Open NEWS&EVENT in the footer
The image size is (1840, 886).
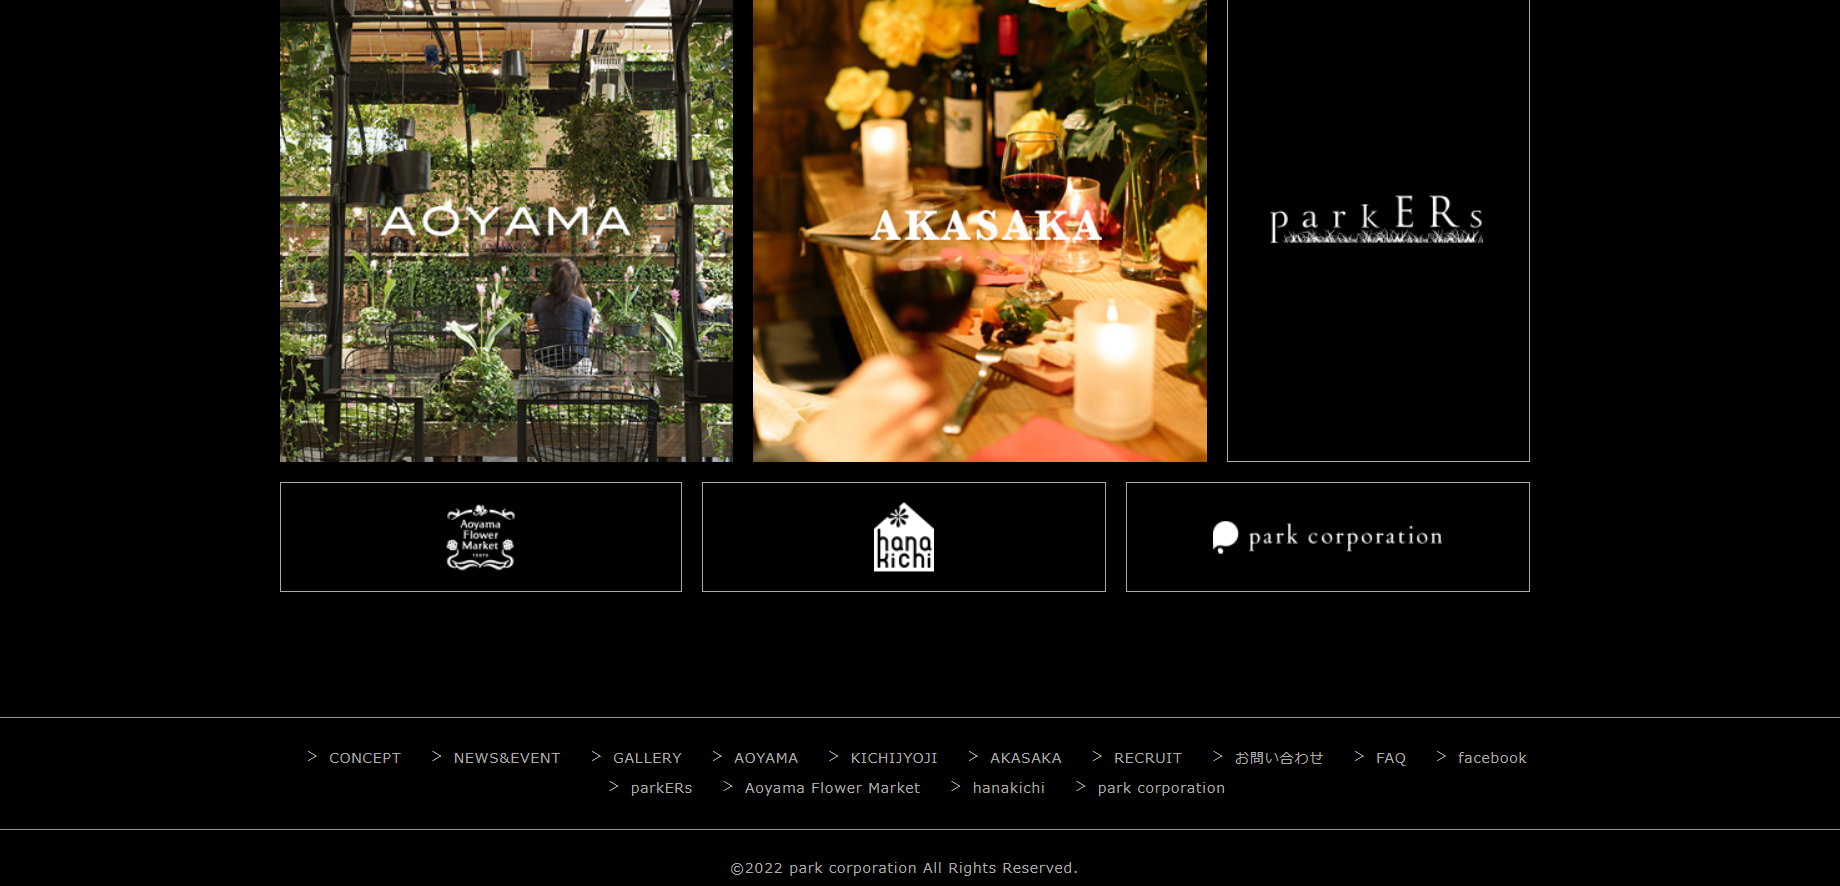[x=507, y=758]
